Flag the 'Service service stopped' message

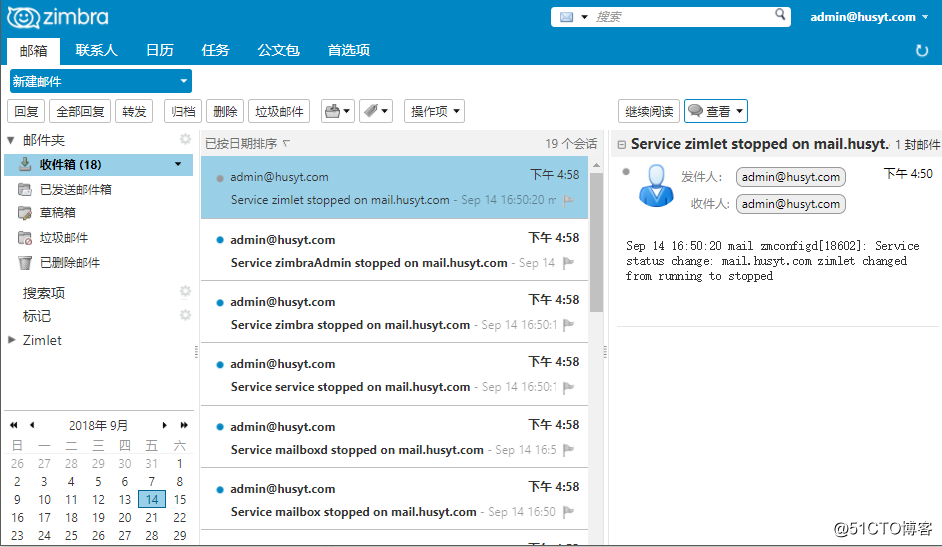[x=568, y=387]
